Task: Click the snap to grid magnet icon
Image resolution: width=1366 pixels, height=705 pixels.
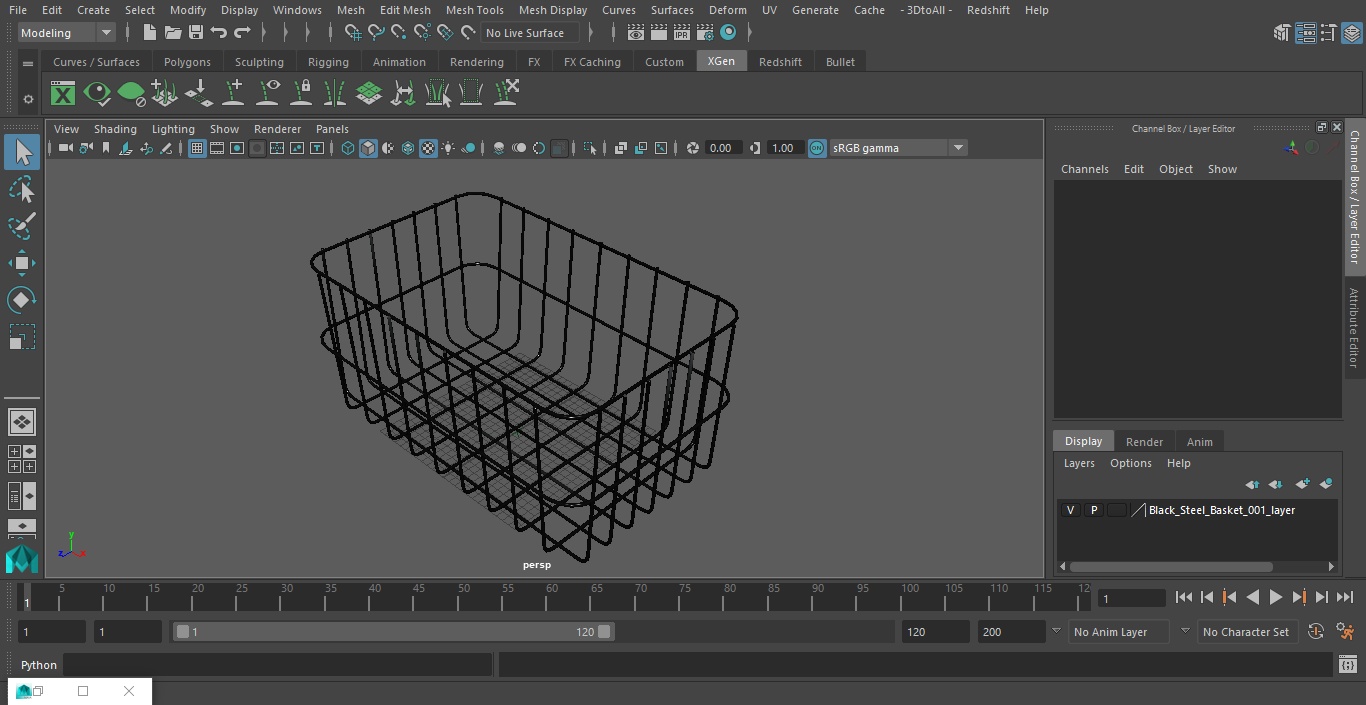Action: 353,33
